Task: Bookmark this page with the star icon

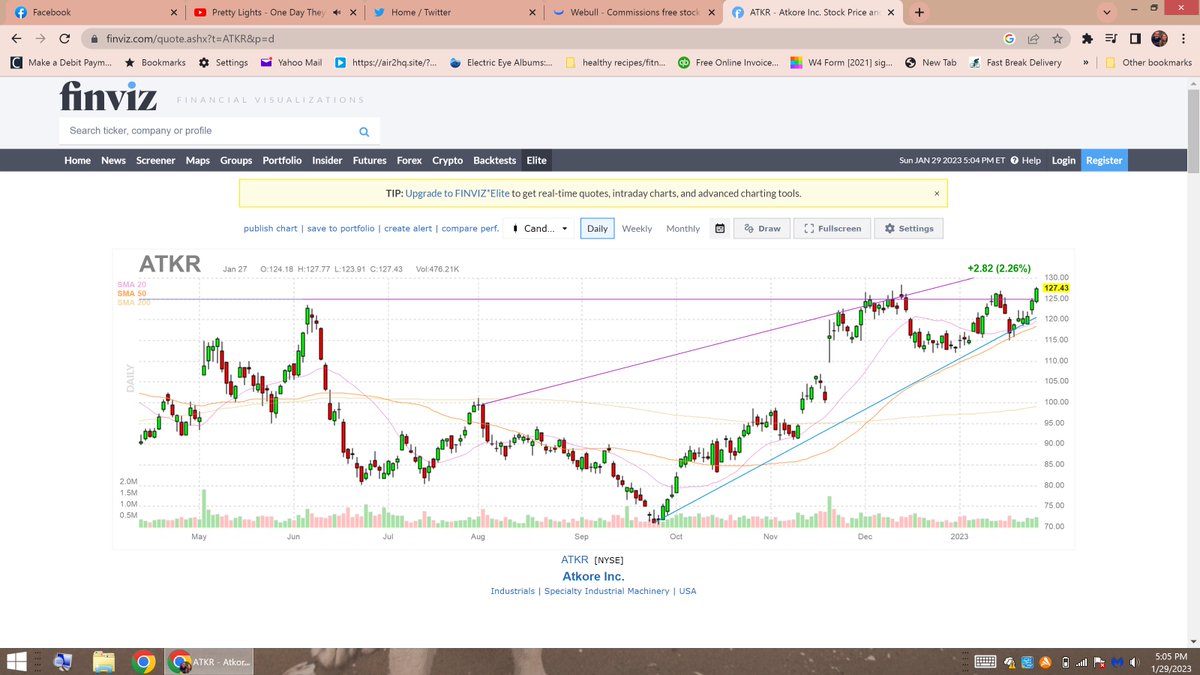Action: coord(1055,38)
